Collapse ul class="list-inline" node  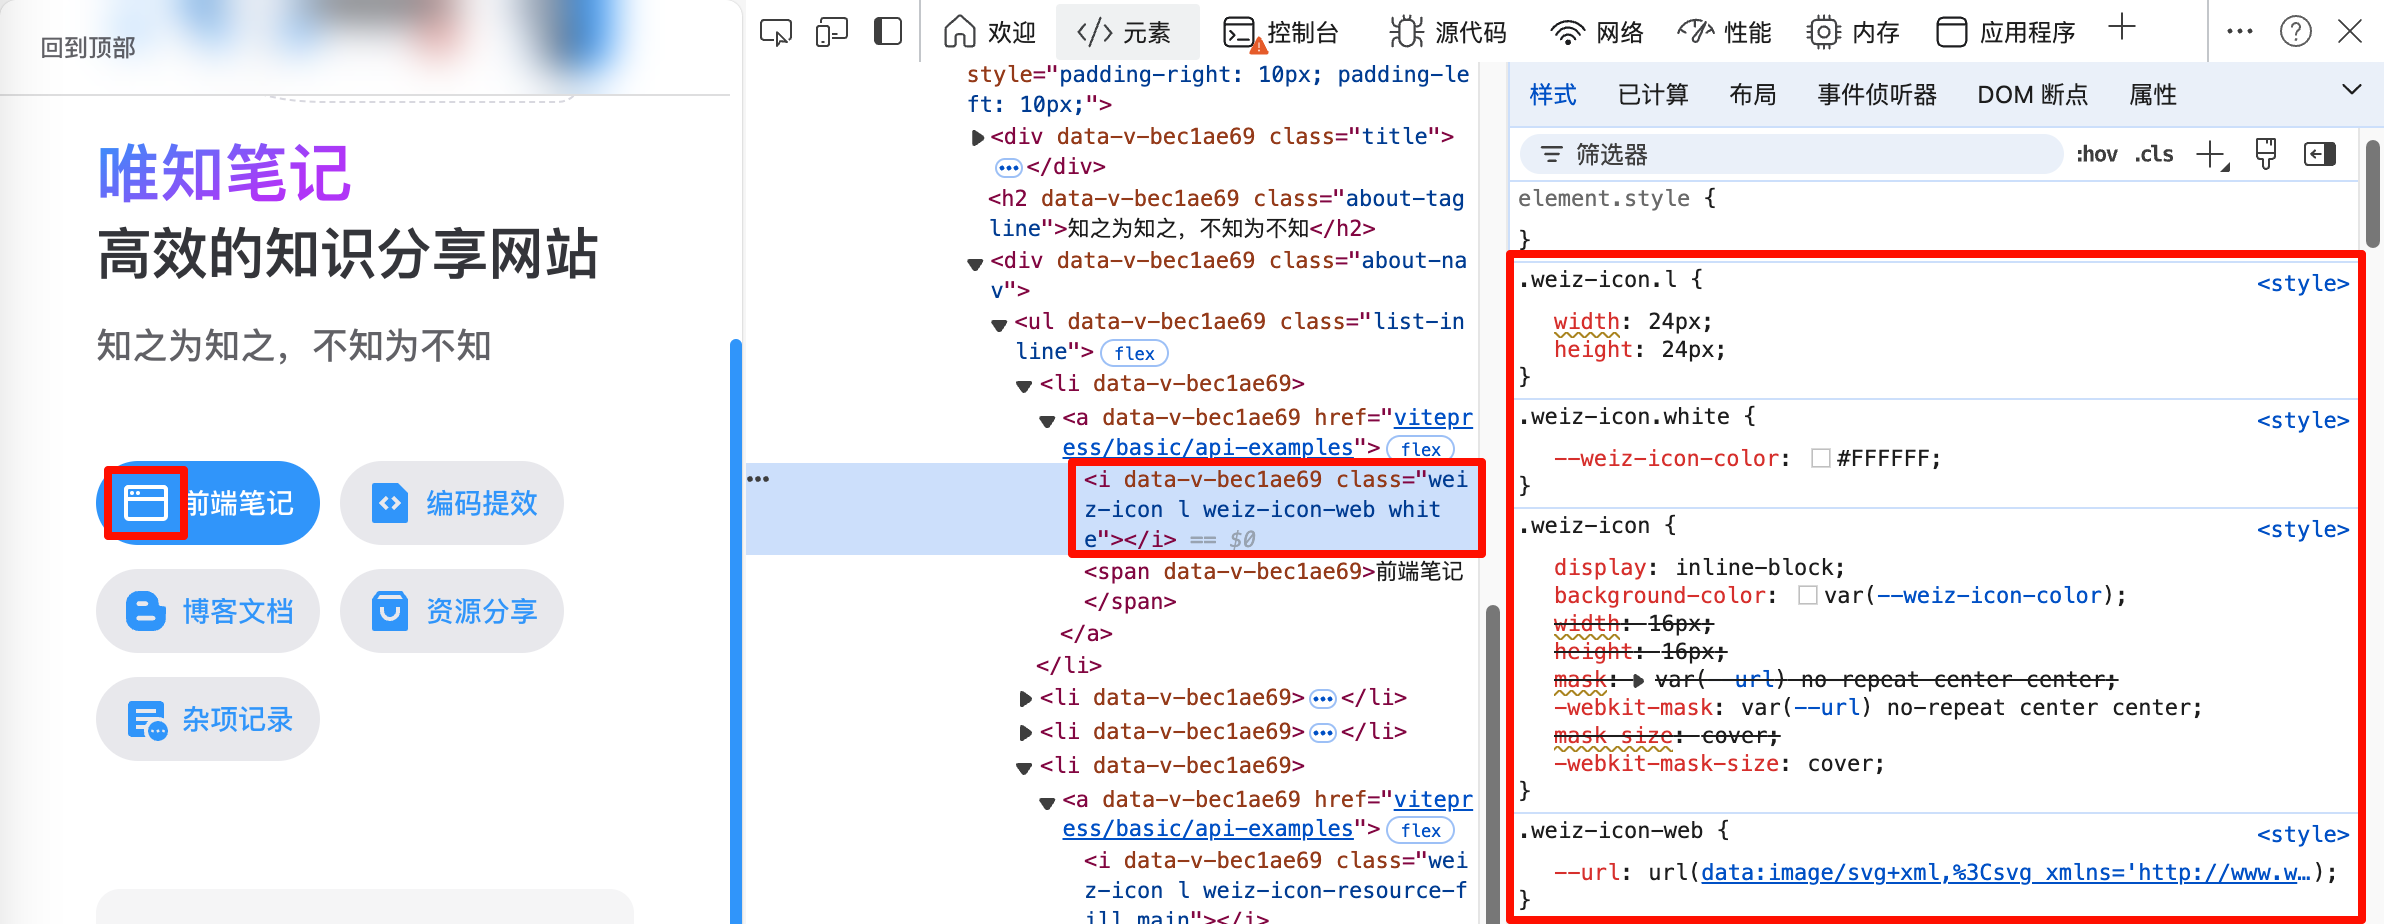pos(998,324)
